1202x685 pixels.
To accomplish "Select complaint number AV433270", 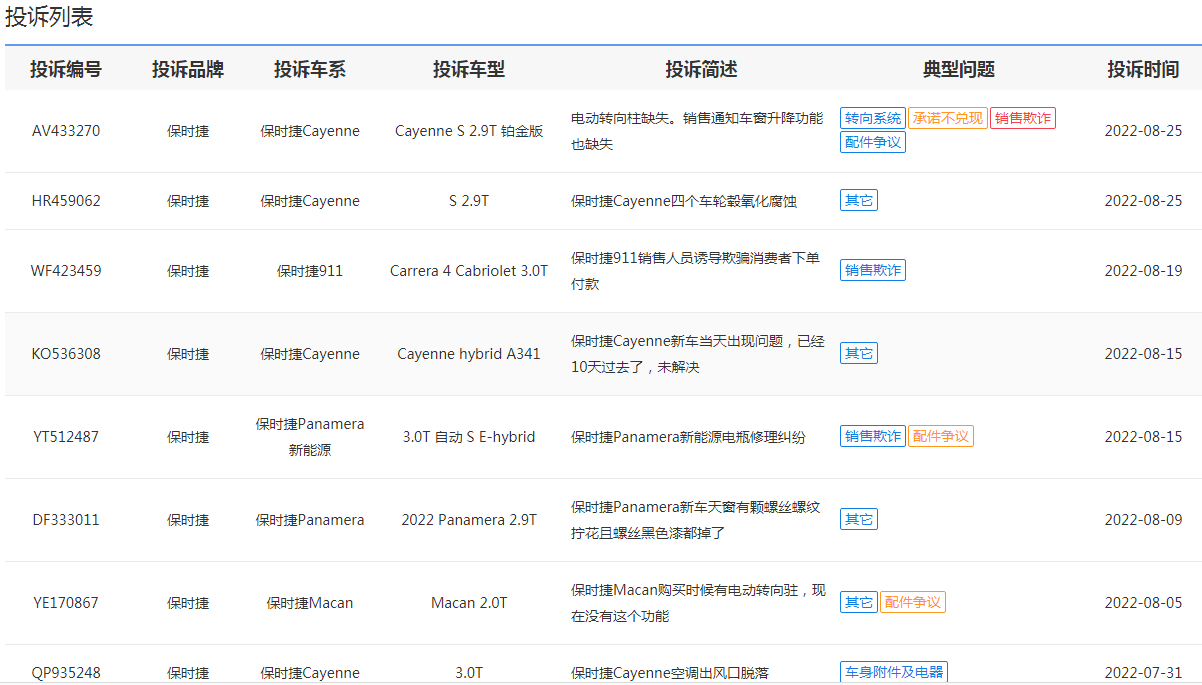I will [66, 131].
